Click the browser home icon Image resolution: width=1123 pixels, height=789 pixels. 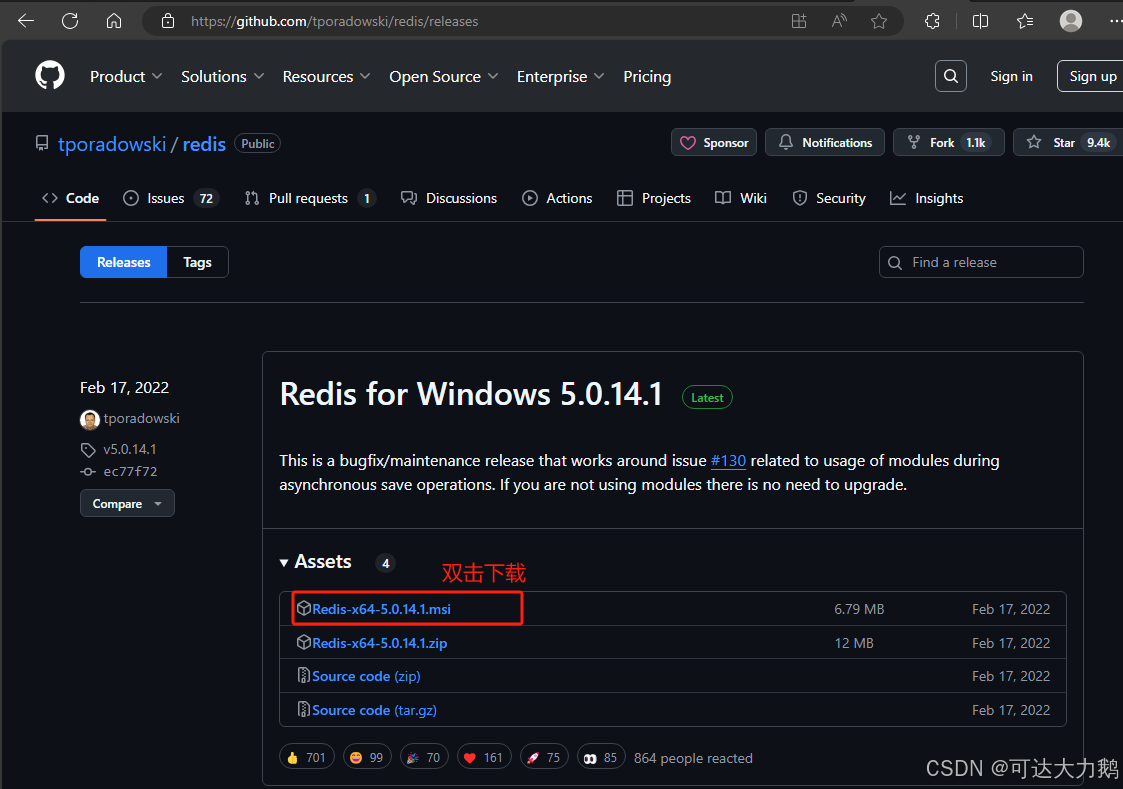coord(113,20)
